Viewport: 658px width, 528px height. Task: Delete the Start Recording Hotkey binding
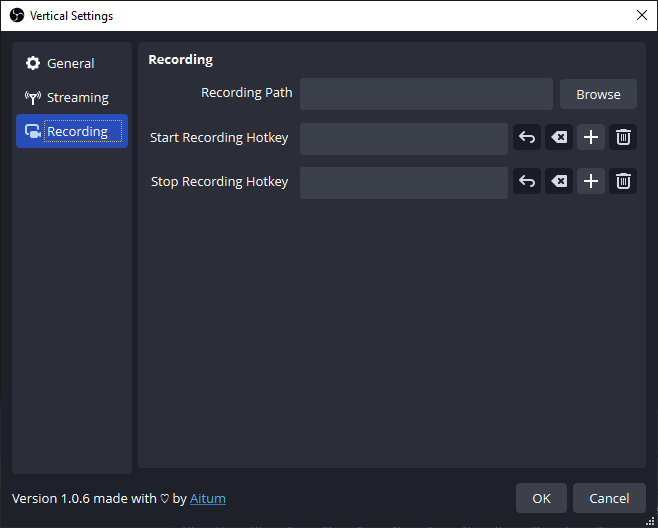[x=623, y=138]
